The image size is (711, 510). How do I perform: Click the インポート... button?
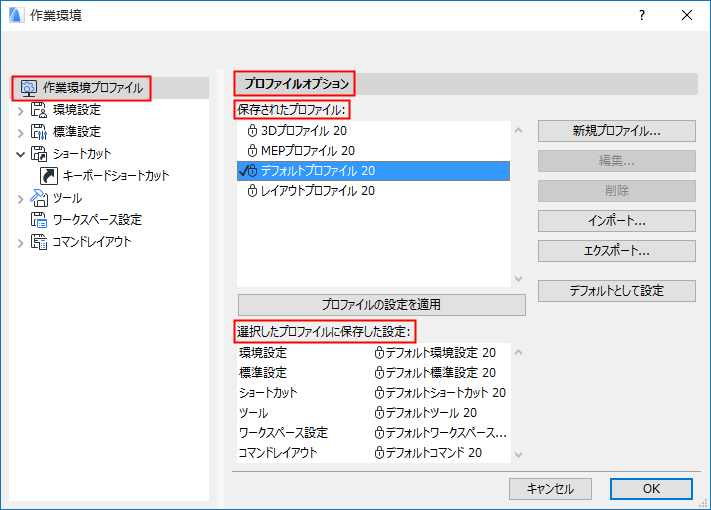[x=617, y=221]
